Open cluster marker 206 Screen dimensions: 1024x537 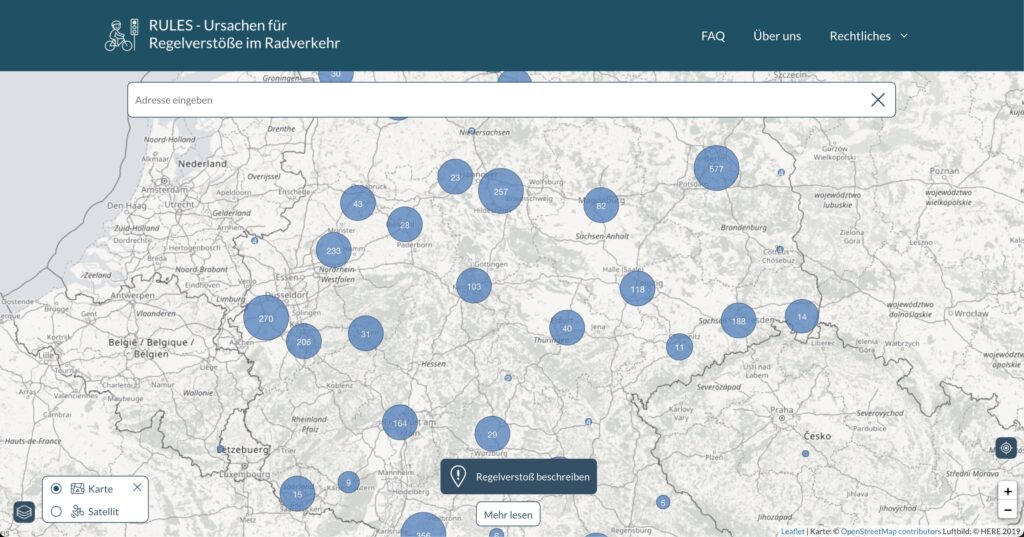304,341
